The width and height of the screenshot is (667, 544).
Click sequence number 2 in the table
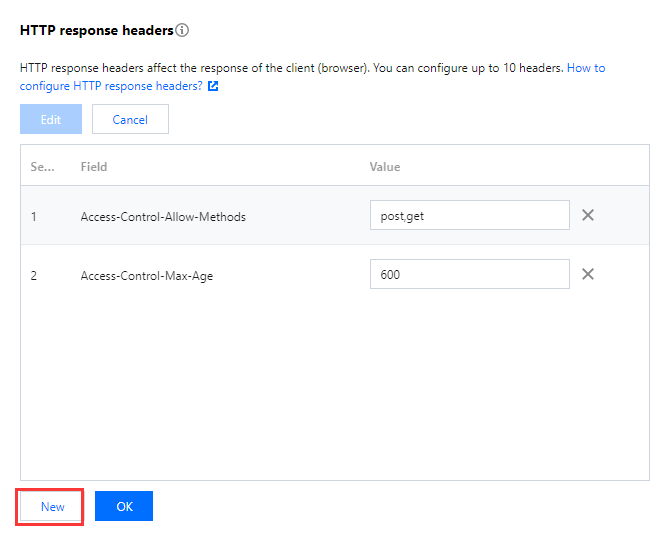pyautogui.click(x=34, y=275)
